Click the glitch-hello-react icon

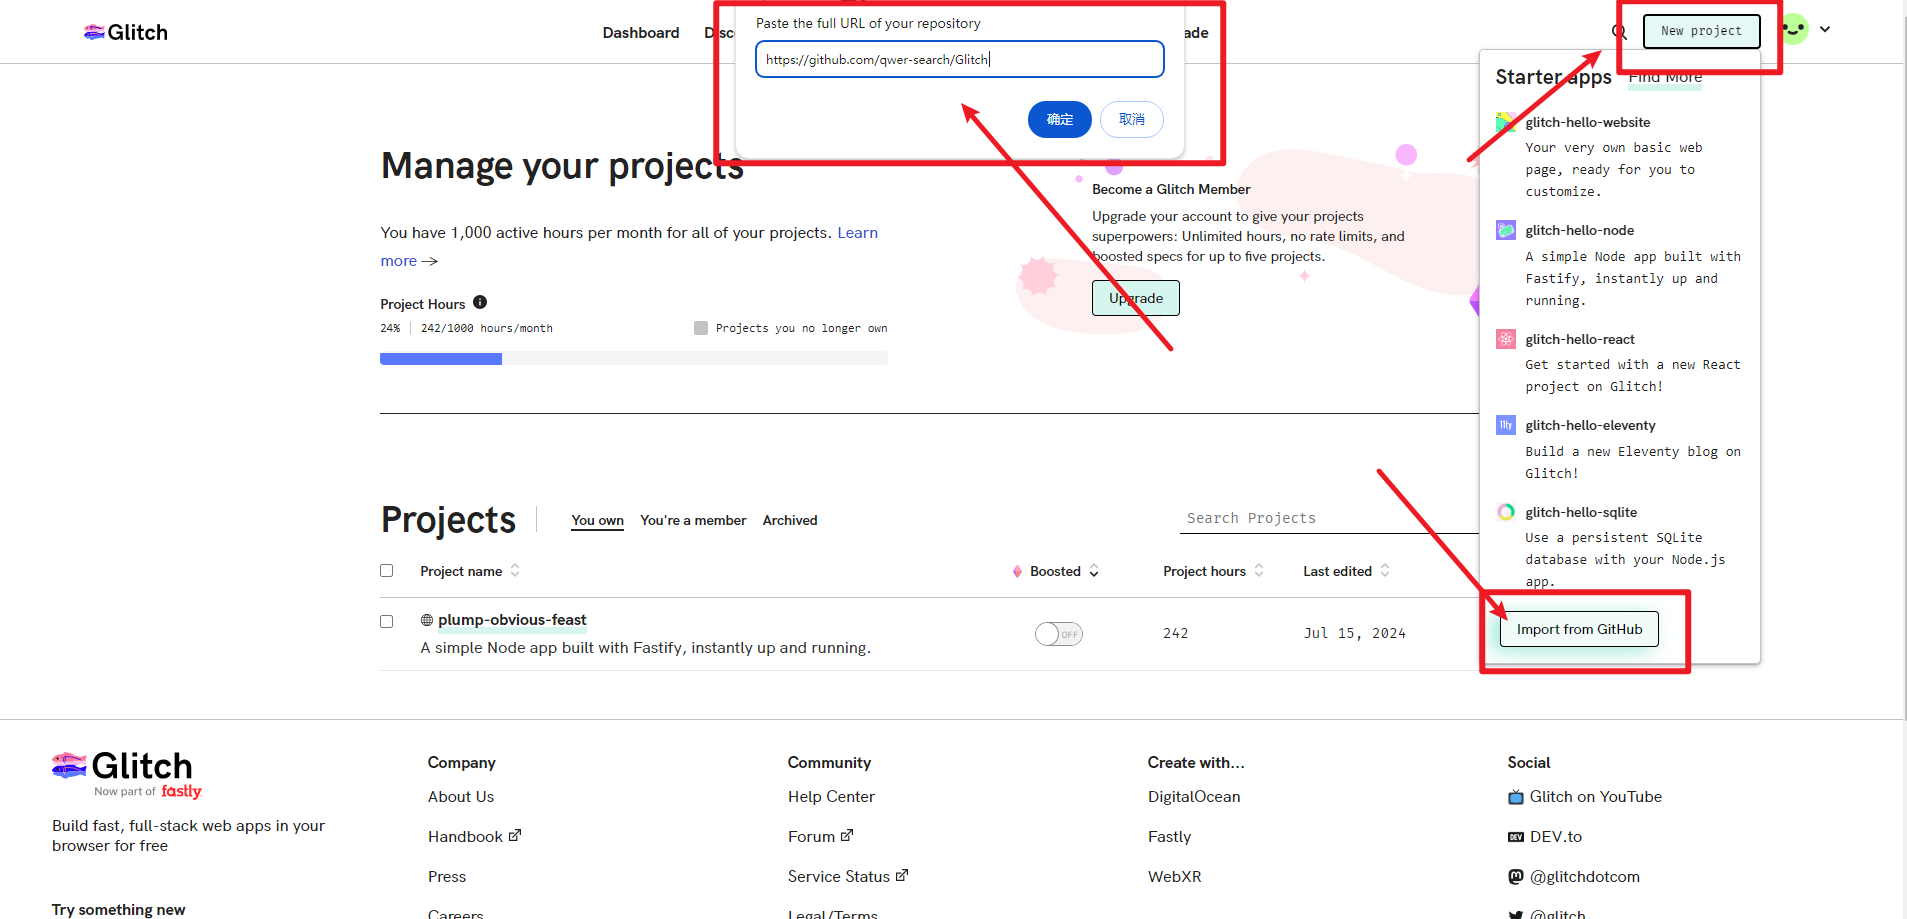(1505, 339)
